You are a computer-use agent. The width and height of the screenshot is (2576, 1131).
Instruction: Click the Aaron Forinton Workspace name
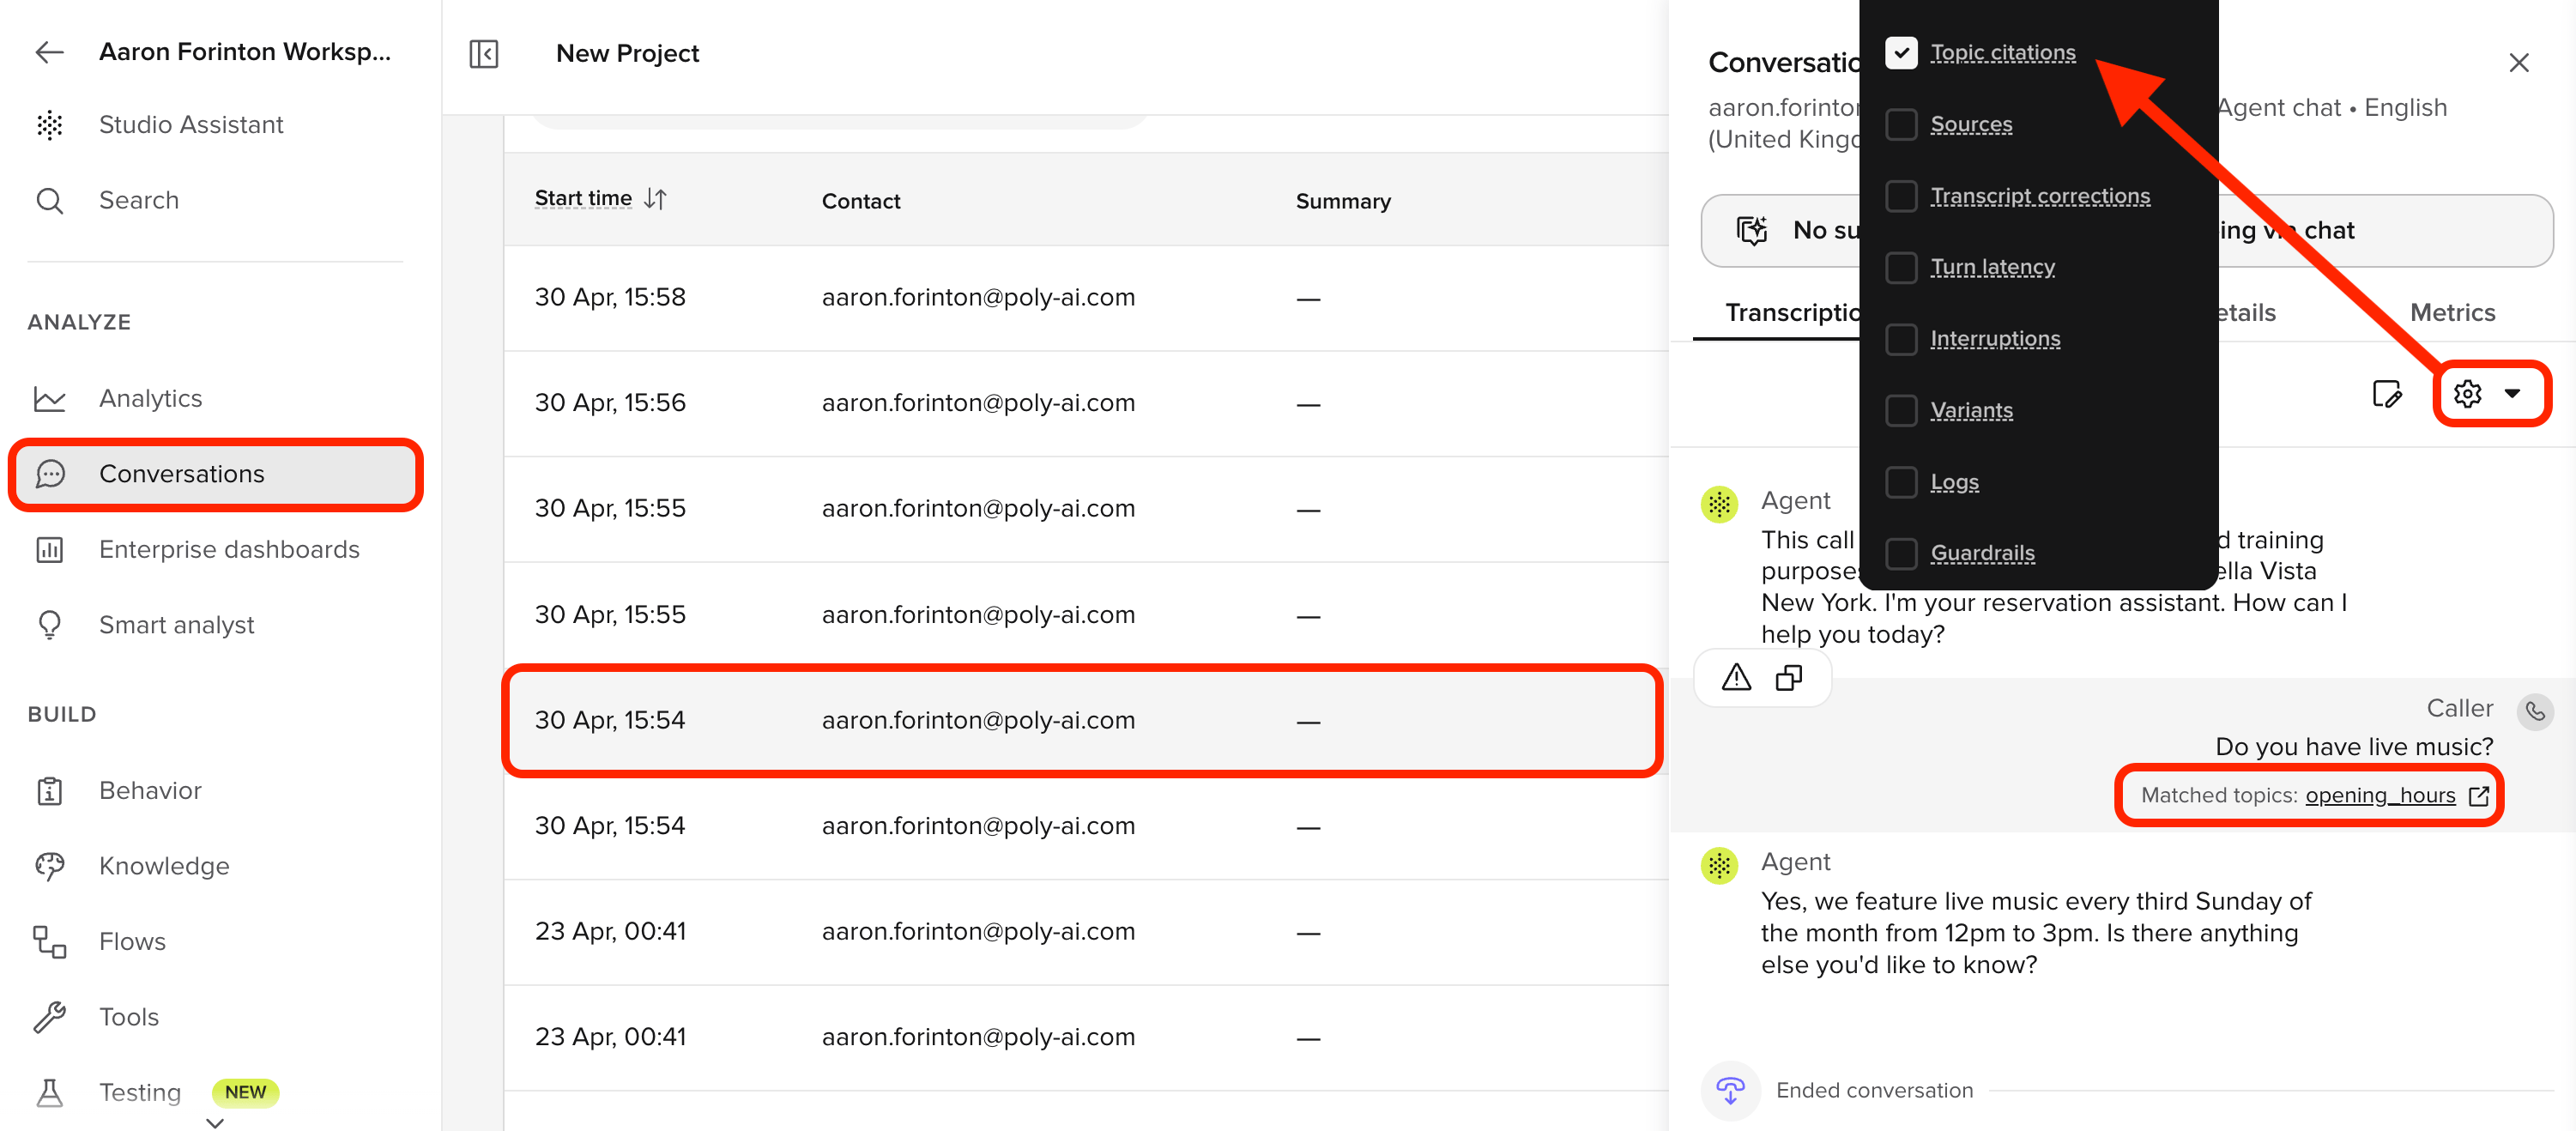(x=245, y=52)
